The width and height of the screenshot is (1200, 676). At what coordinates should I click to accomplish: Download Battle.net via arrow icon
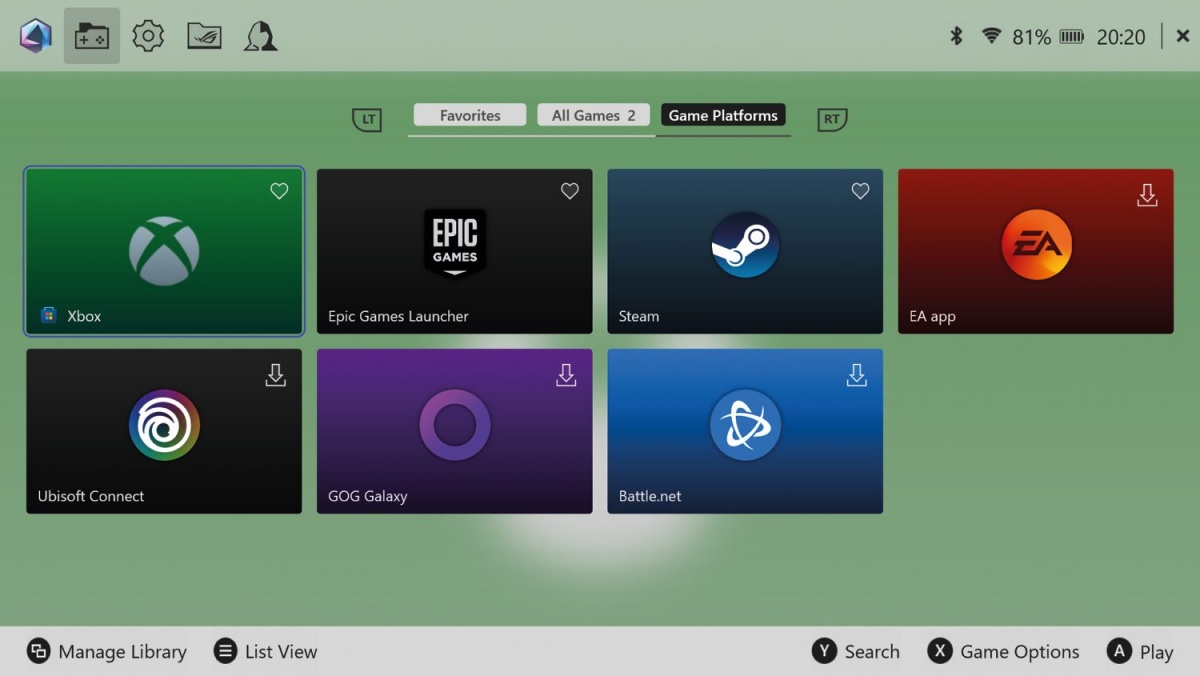click(856, 375)
